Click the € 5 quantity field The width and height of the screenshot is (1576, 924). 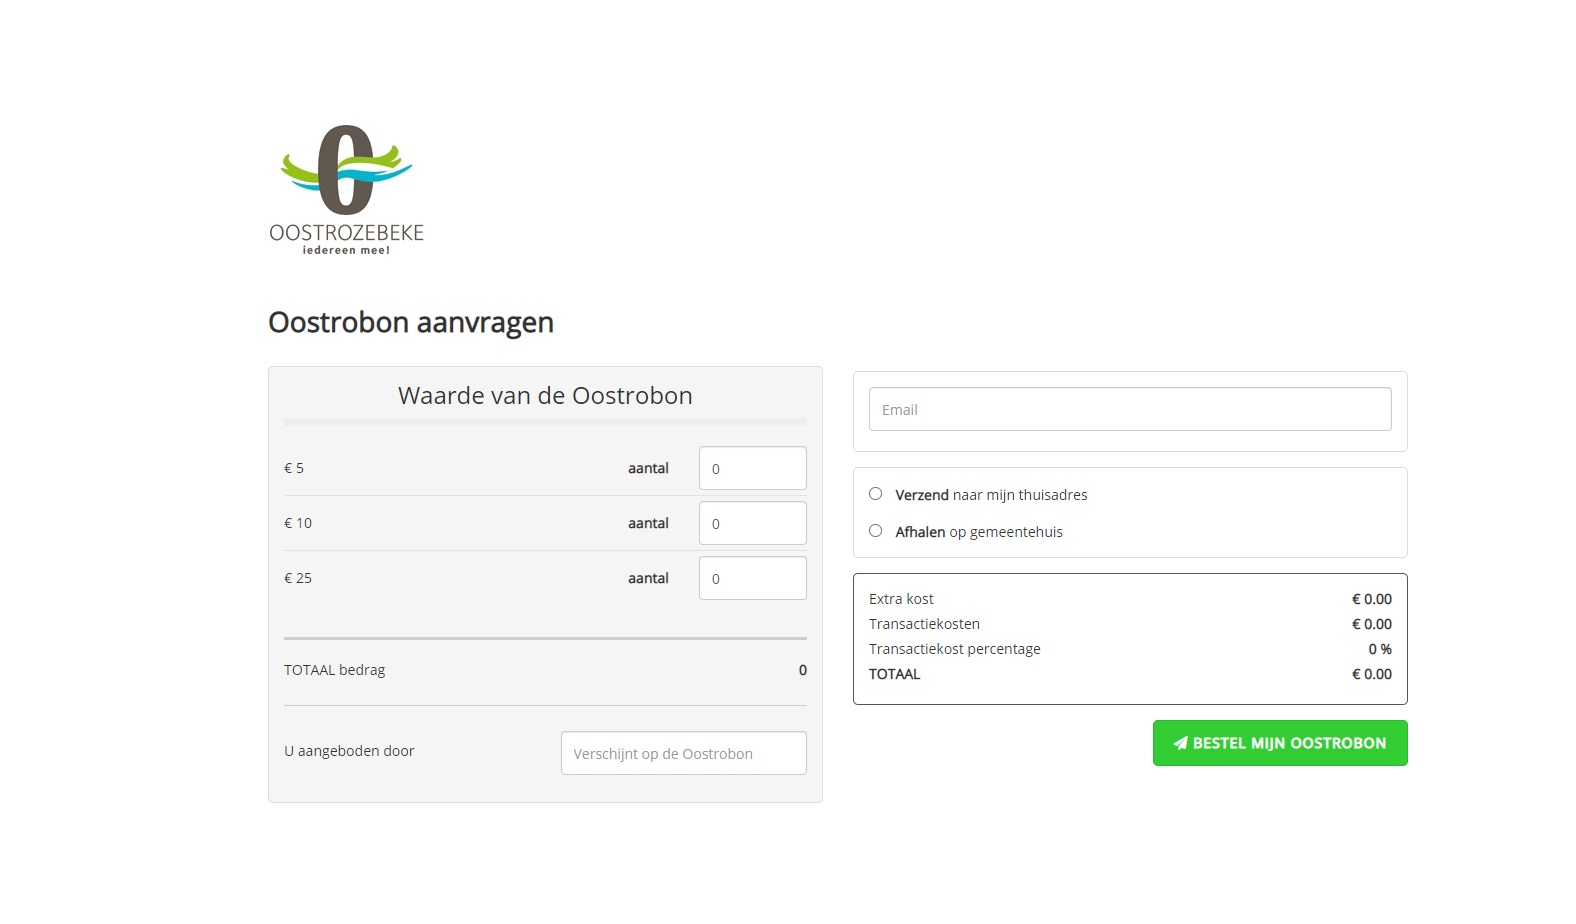coord(752,468)
